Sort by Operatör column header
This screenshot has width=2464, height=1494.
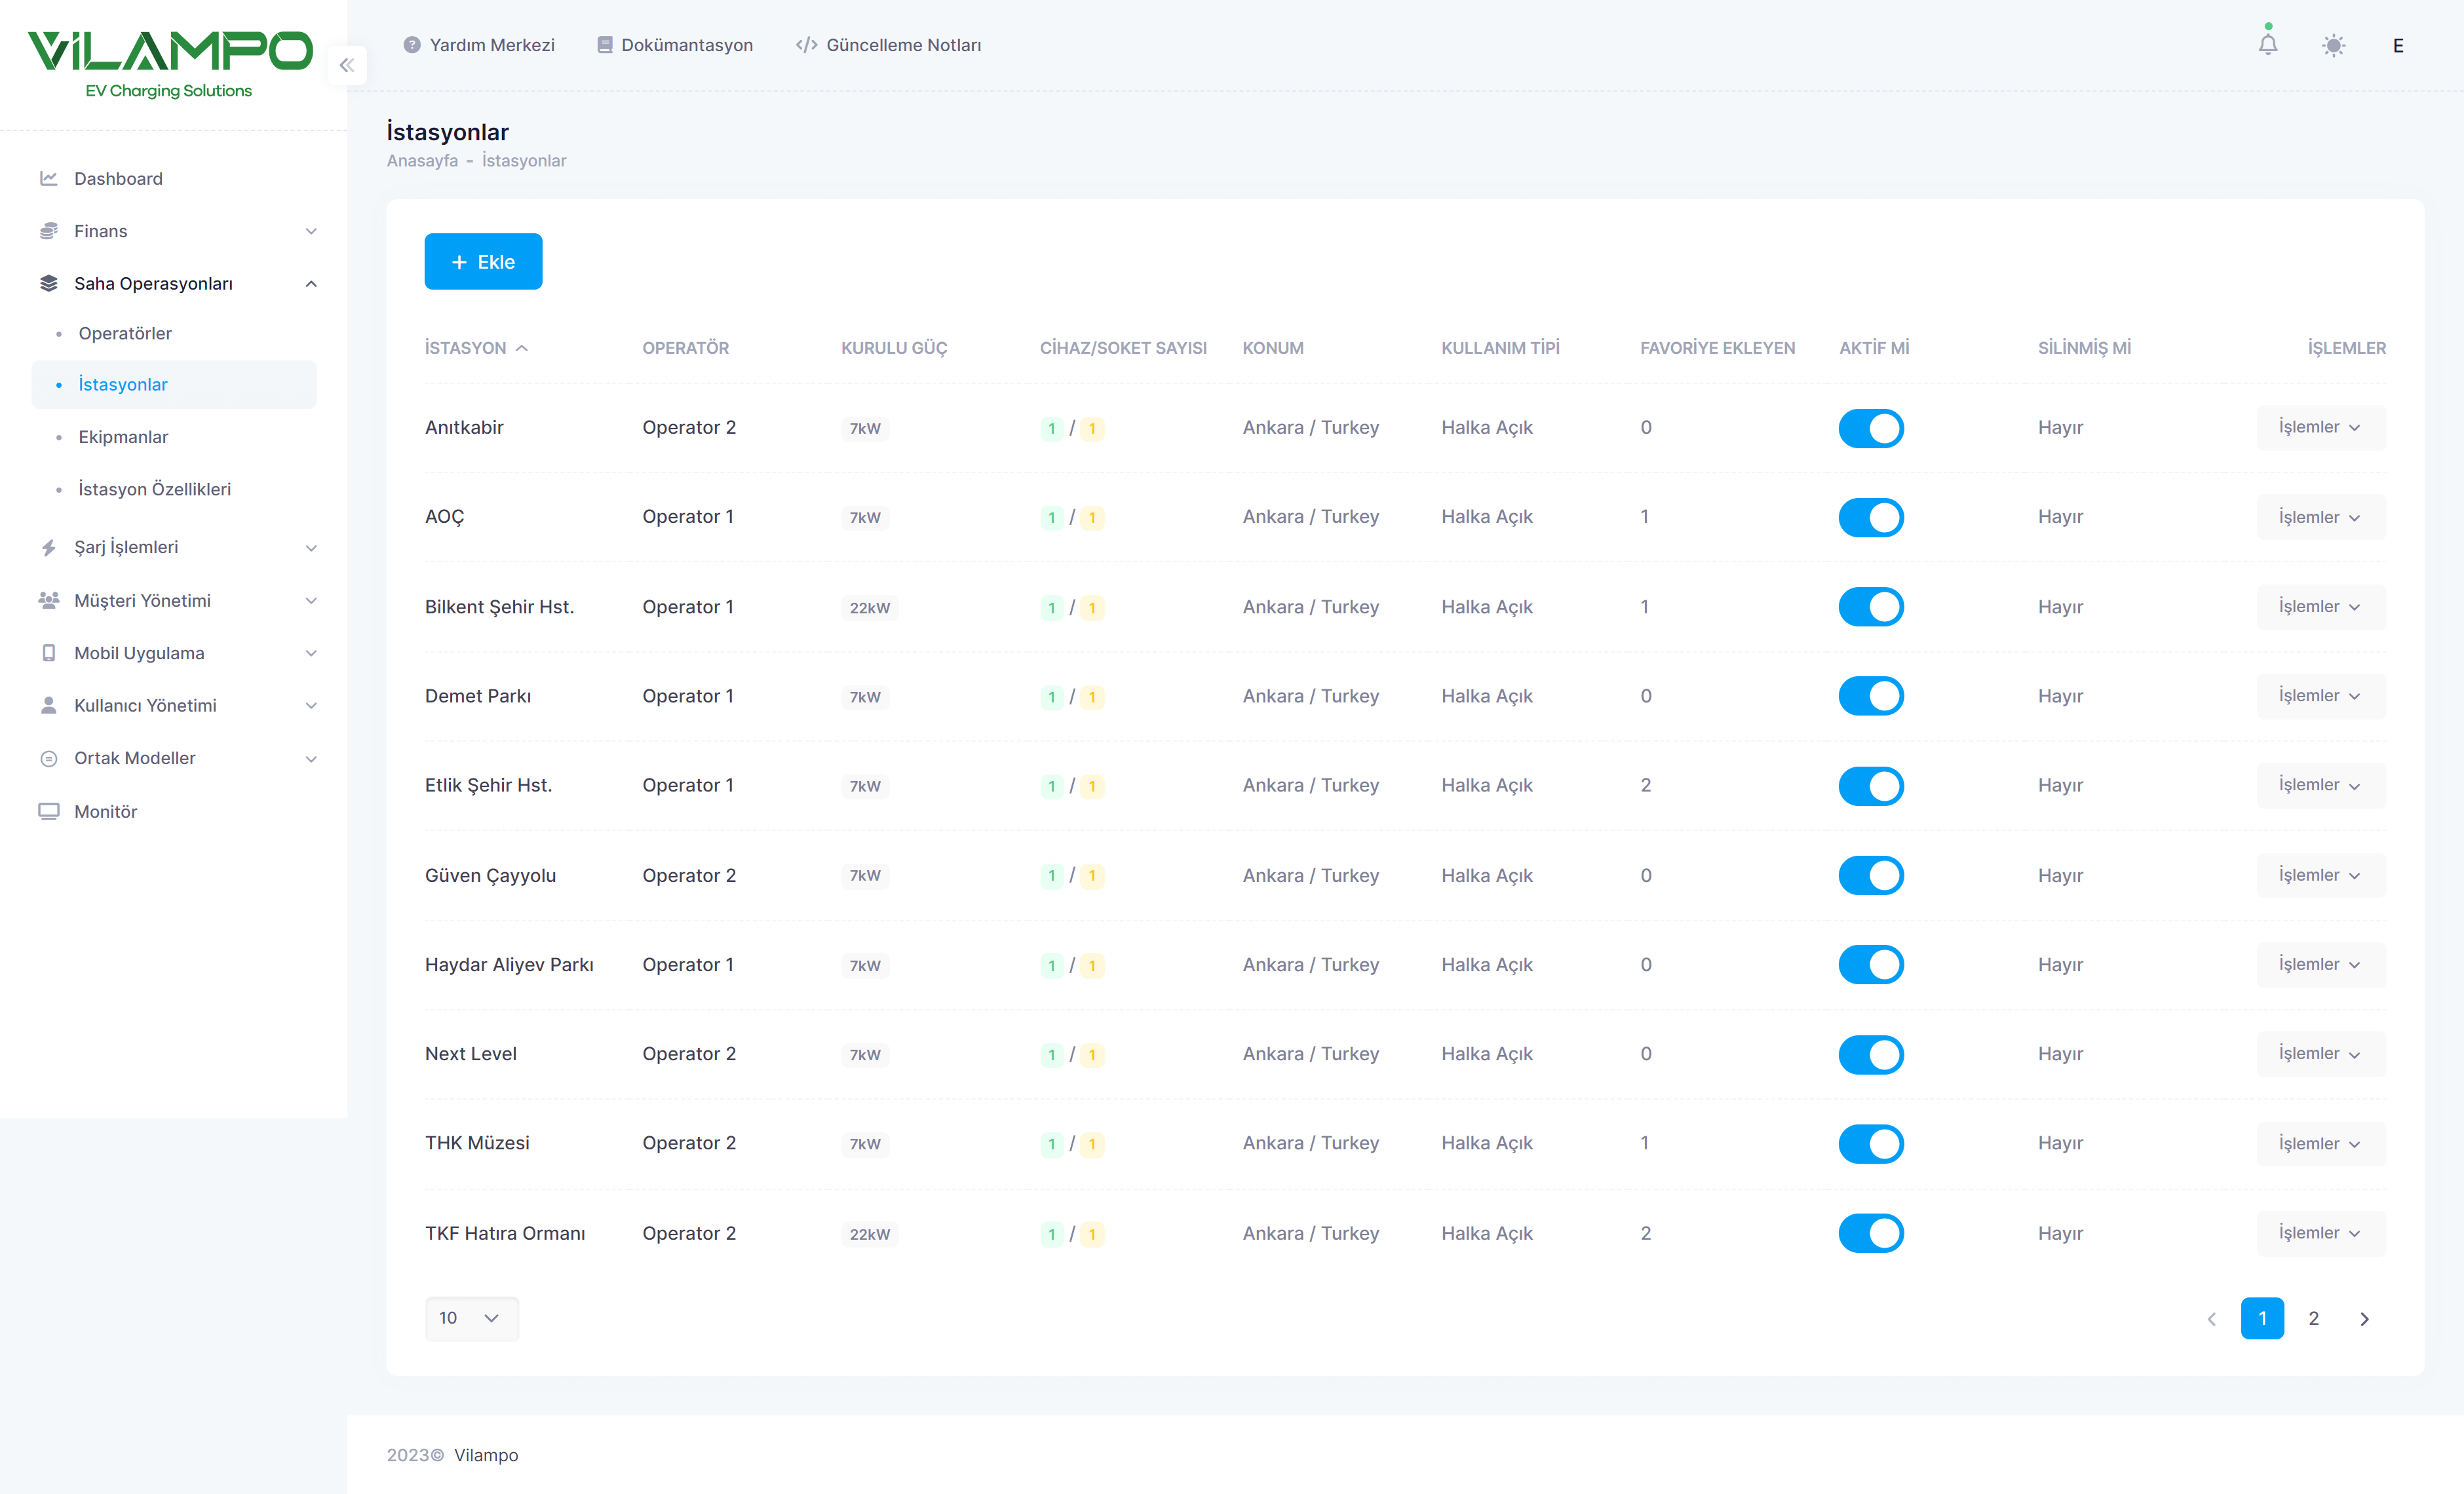(x=685, y=348)
